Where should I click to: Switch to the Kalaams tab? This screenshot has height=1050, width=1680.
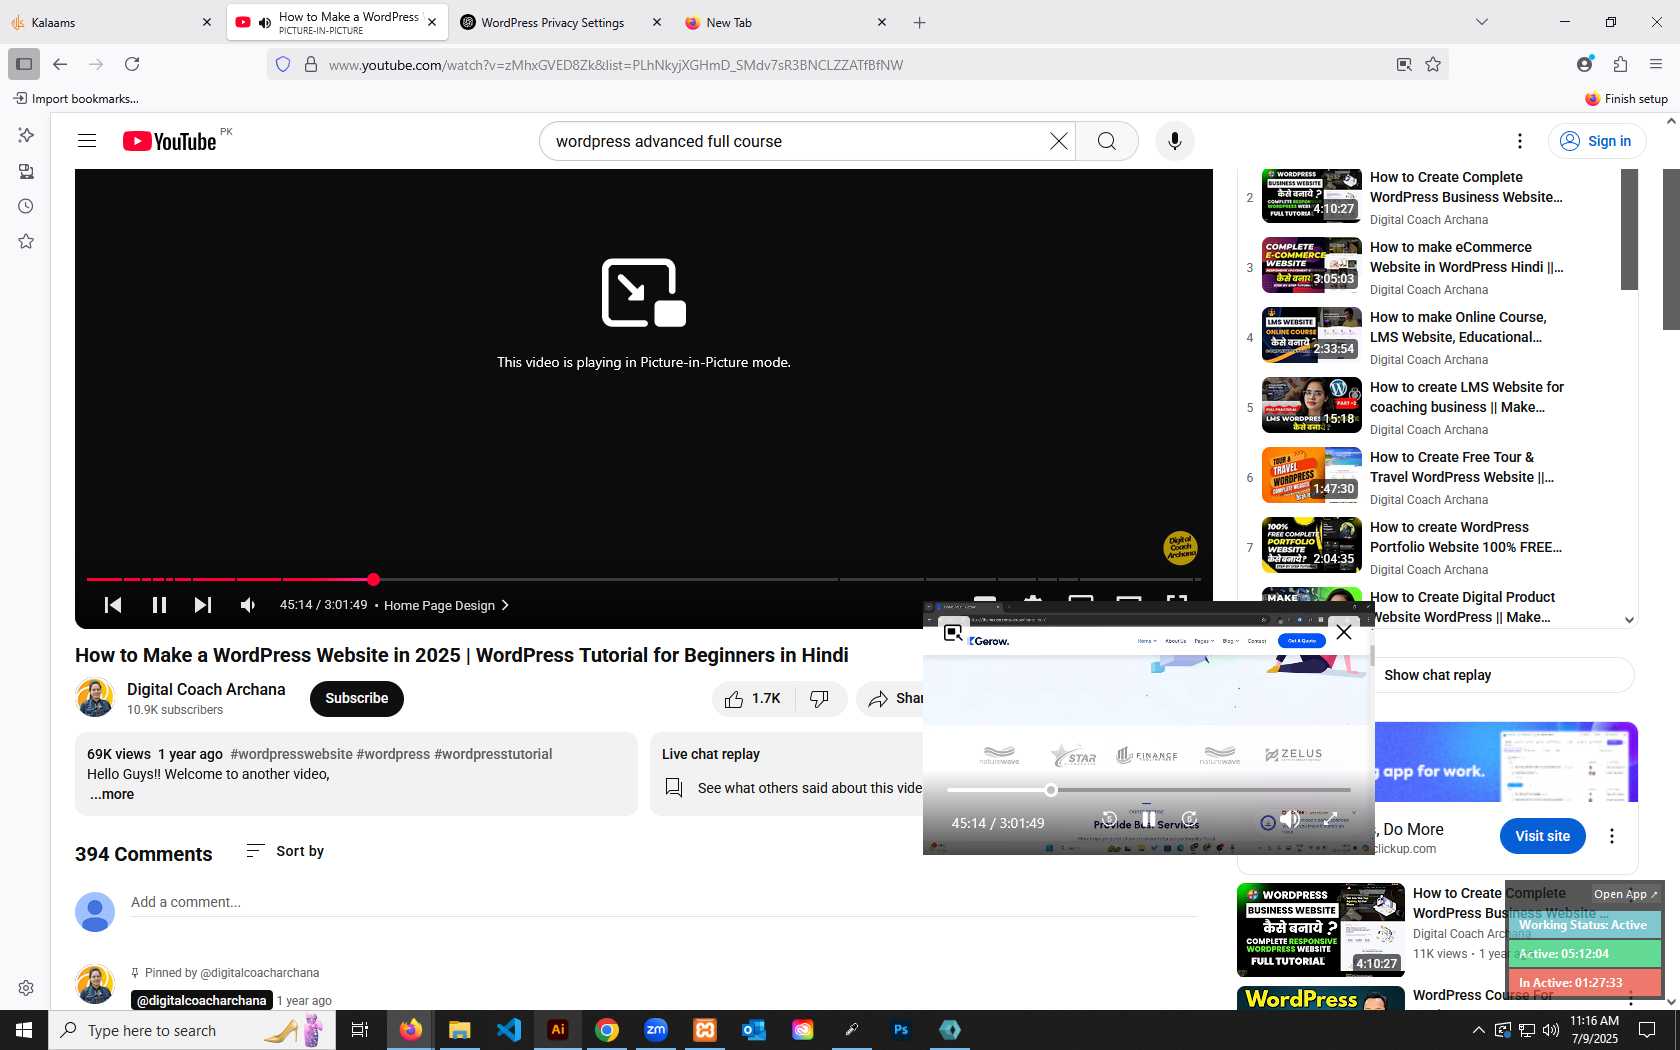[x=110, y=22]
